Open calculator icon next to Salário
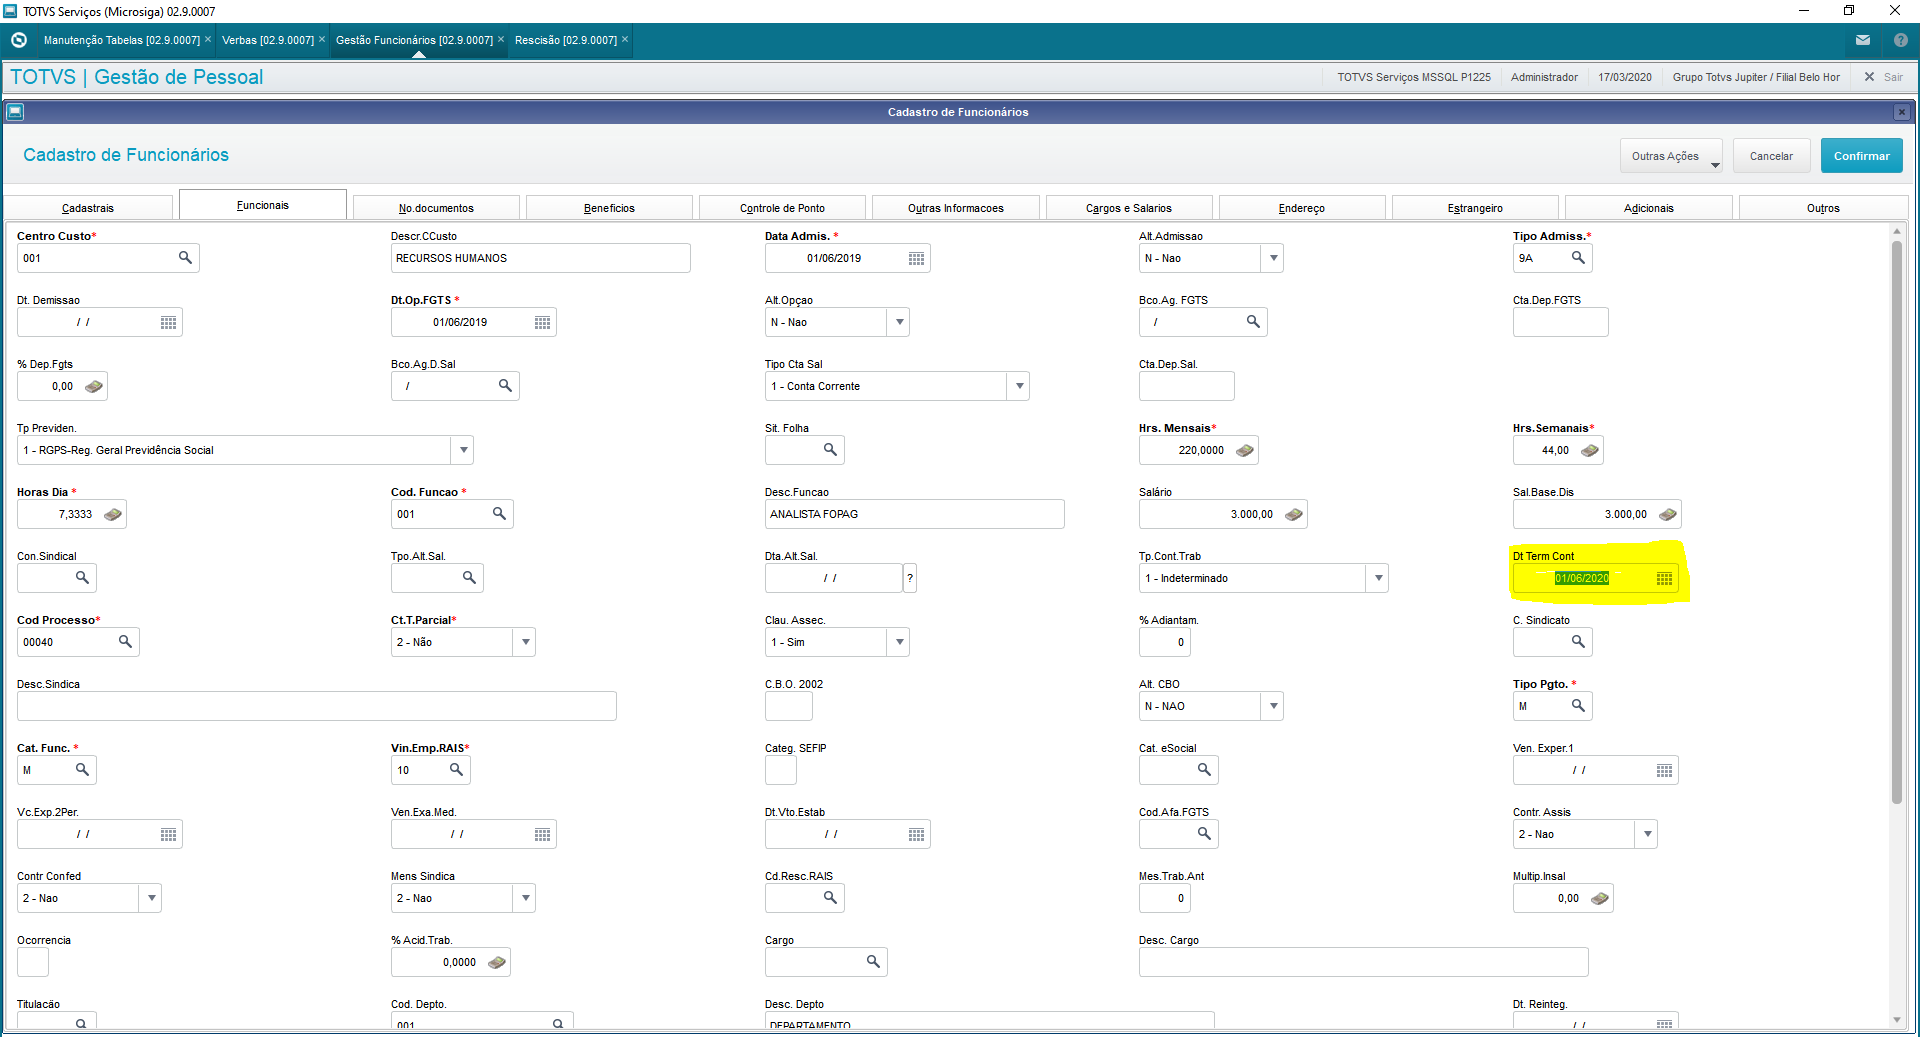1920x1037 pixels. coord(1293,514)
